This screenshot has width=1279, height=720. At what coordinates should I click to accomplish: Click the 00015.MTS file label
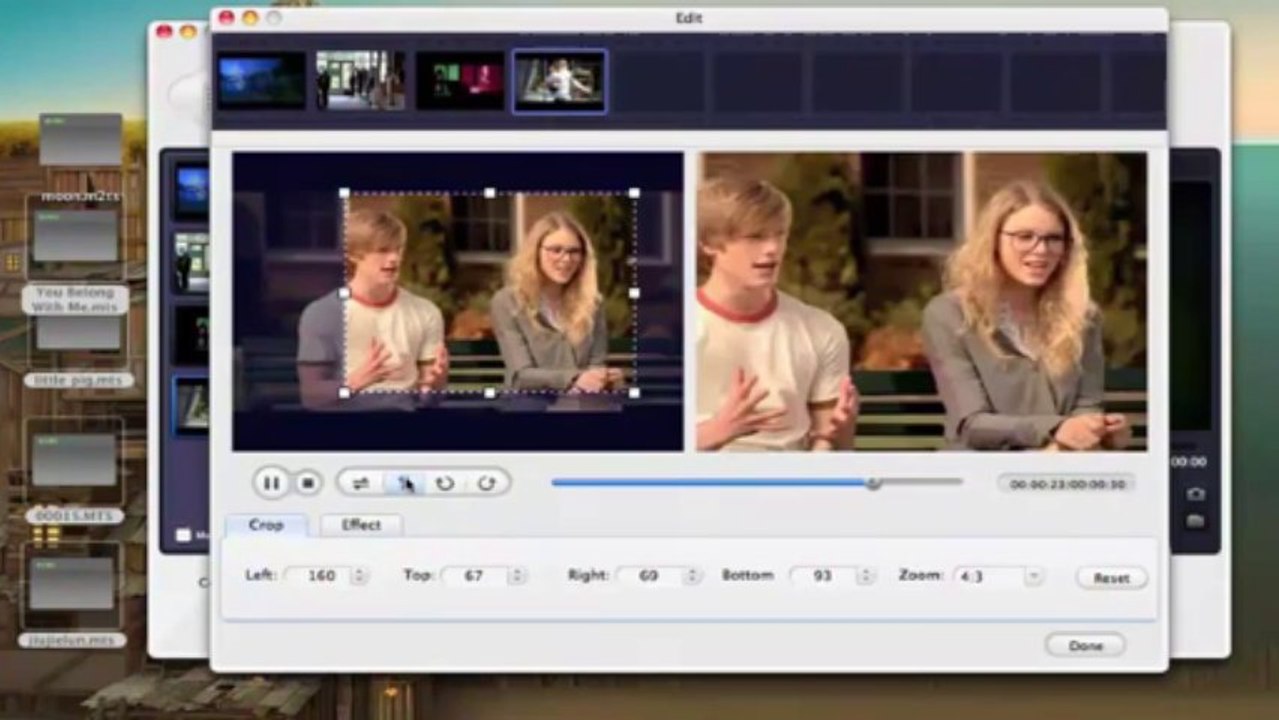(x=73, y=516)
